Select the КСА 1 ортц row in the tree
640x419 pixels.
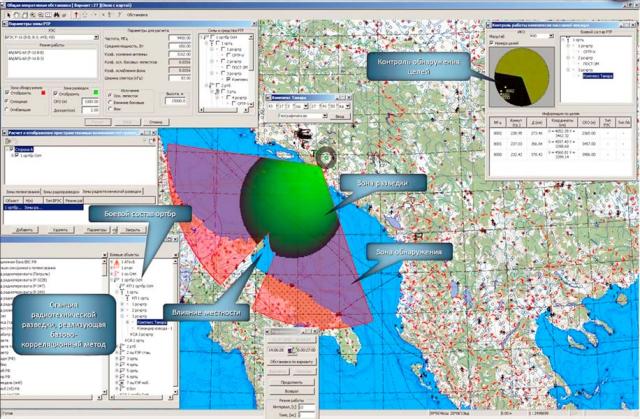134,340
